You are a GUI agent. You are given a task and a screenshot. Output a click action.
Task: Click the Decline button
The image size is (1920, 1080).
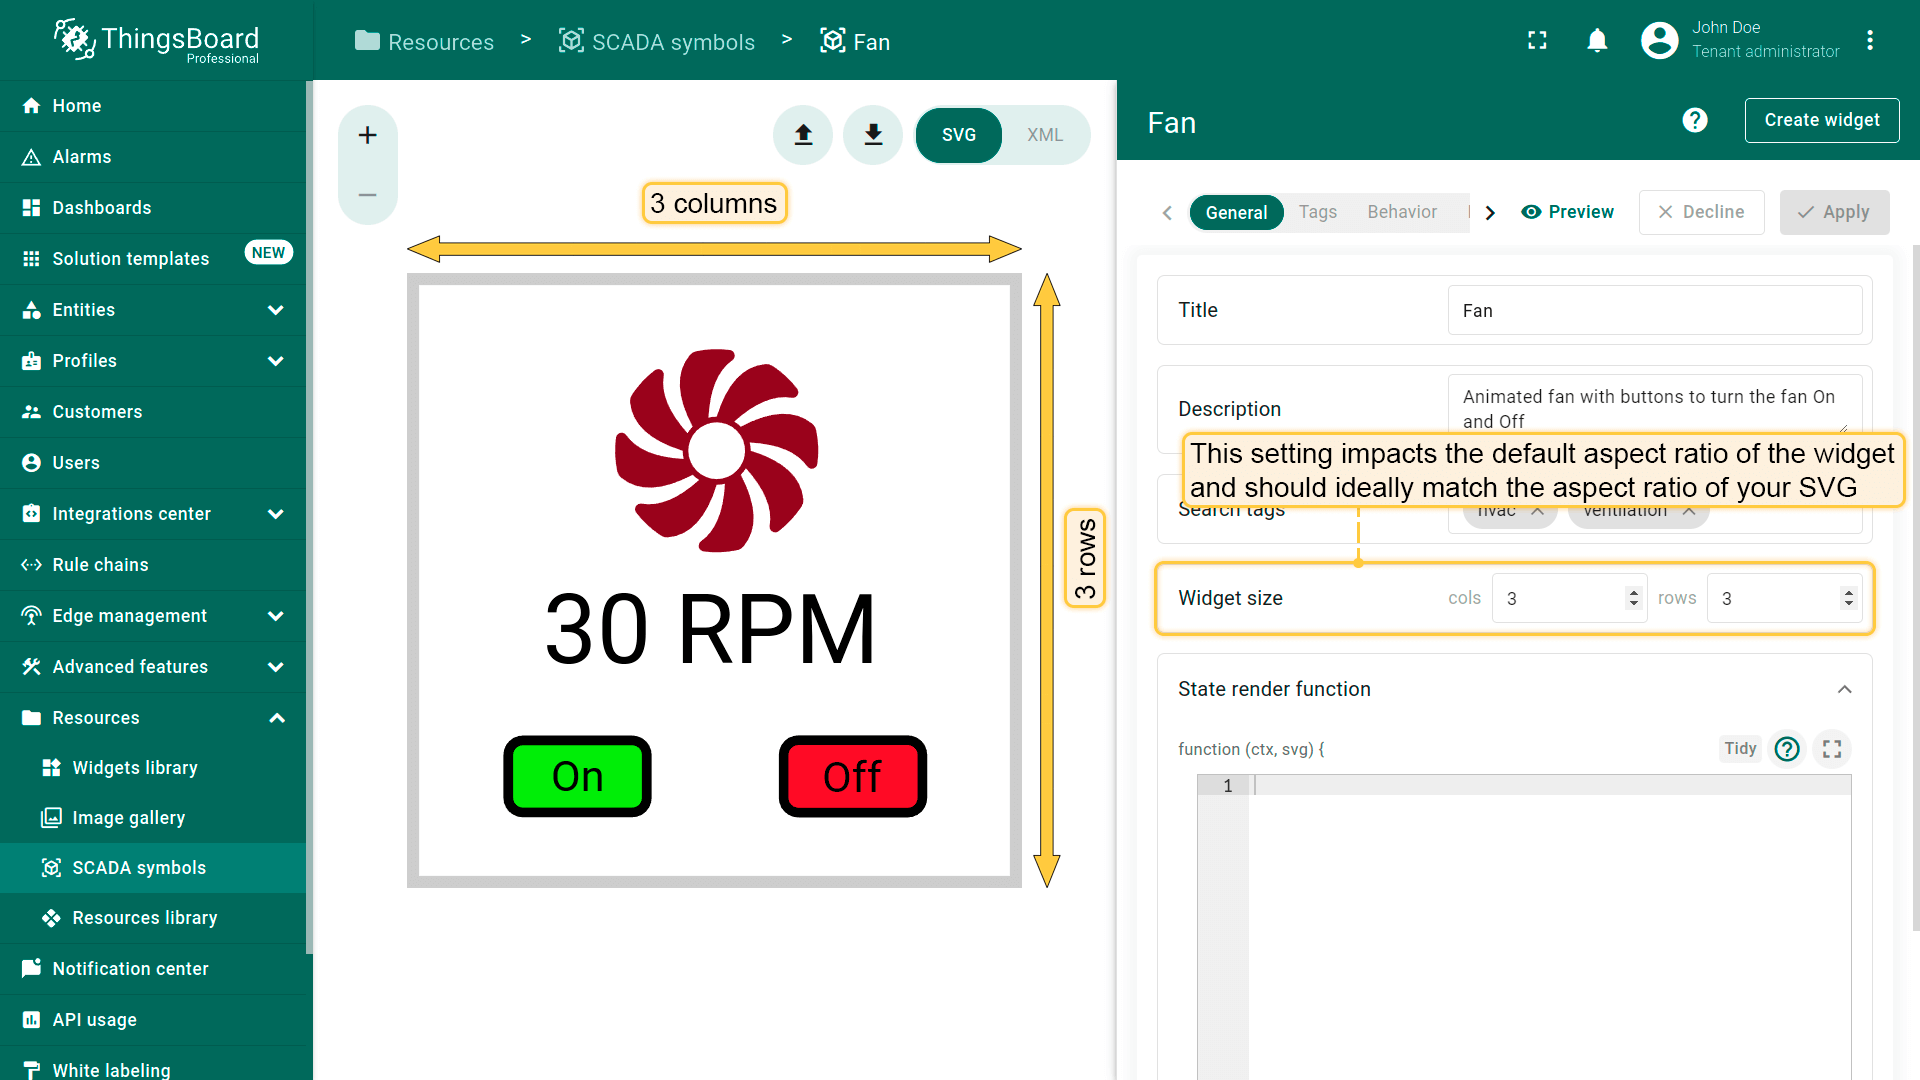coord(1701,212)
